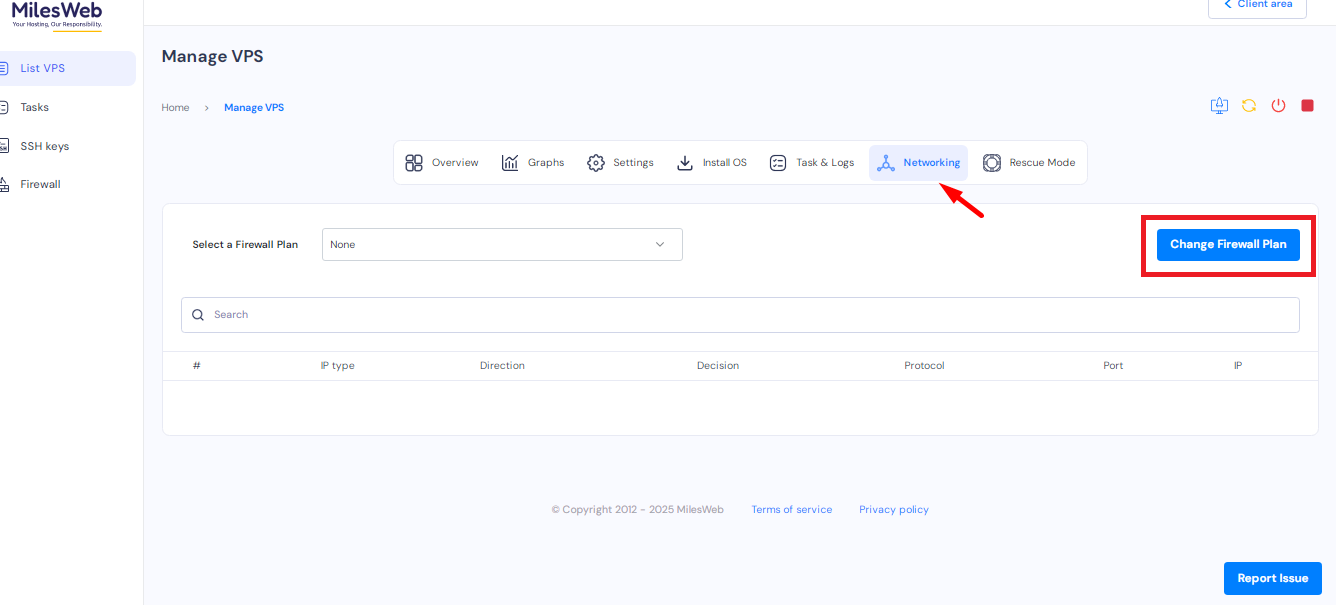Click the MilesWeb logo
Screen dimensions: 1336x605
point(57,14)
